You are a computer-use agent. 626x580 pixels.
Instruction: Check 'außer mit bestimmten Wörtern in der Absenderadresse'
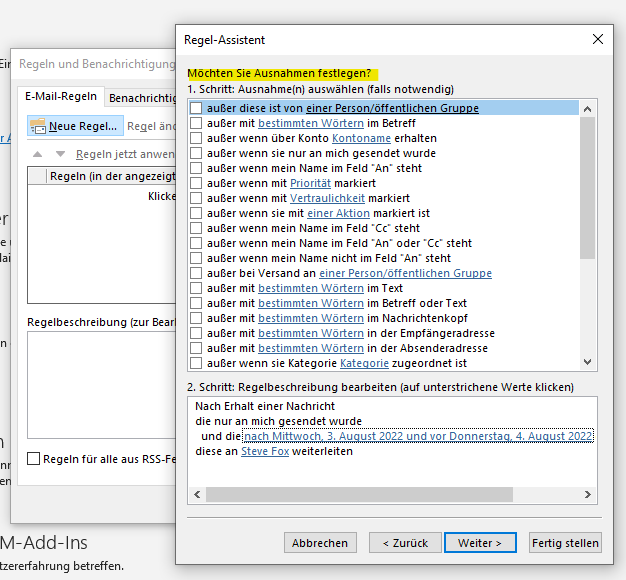pos(196,348)
